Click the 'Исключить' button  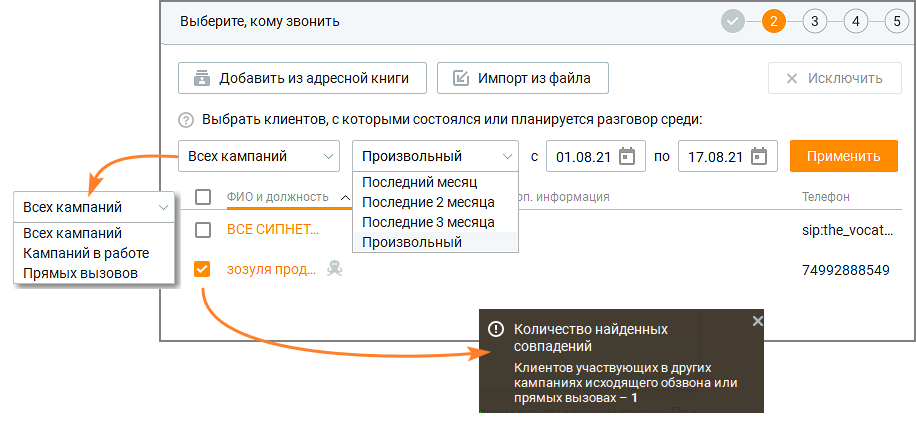(x=835, y=78)
